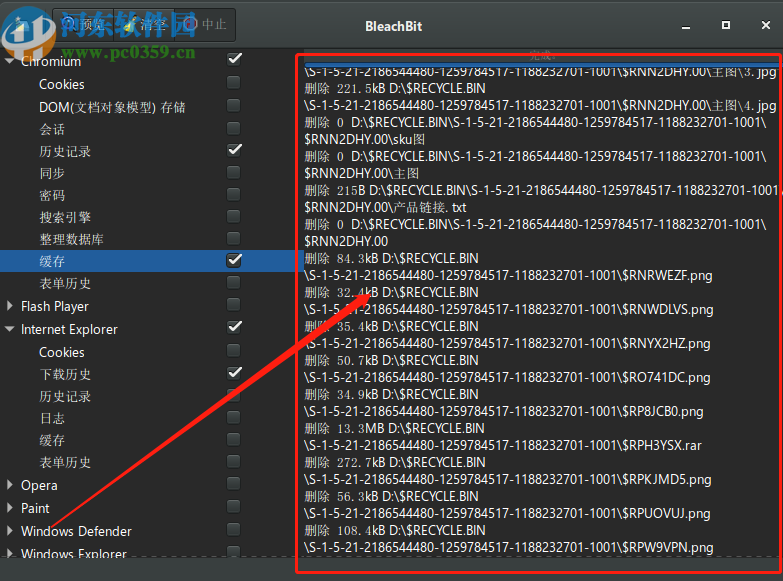Viewport: 783px width, 581px height.
Task: Select the Windows Defender tree item
Action: pyautogui.click(x=76, y=531)
